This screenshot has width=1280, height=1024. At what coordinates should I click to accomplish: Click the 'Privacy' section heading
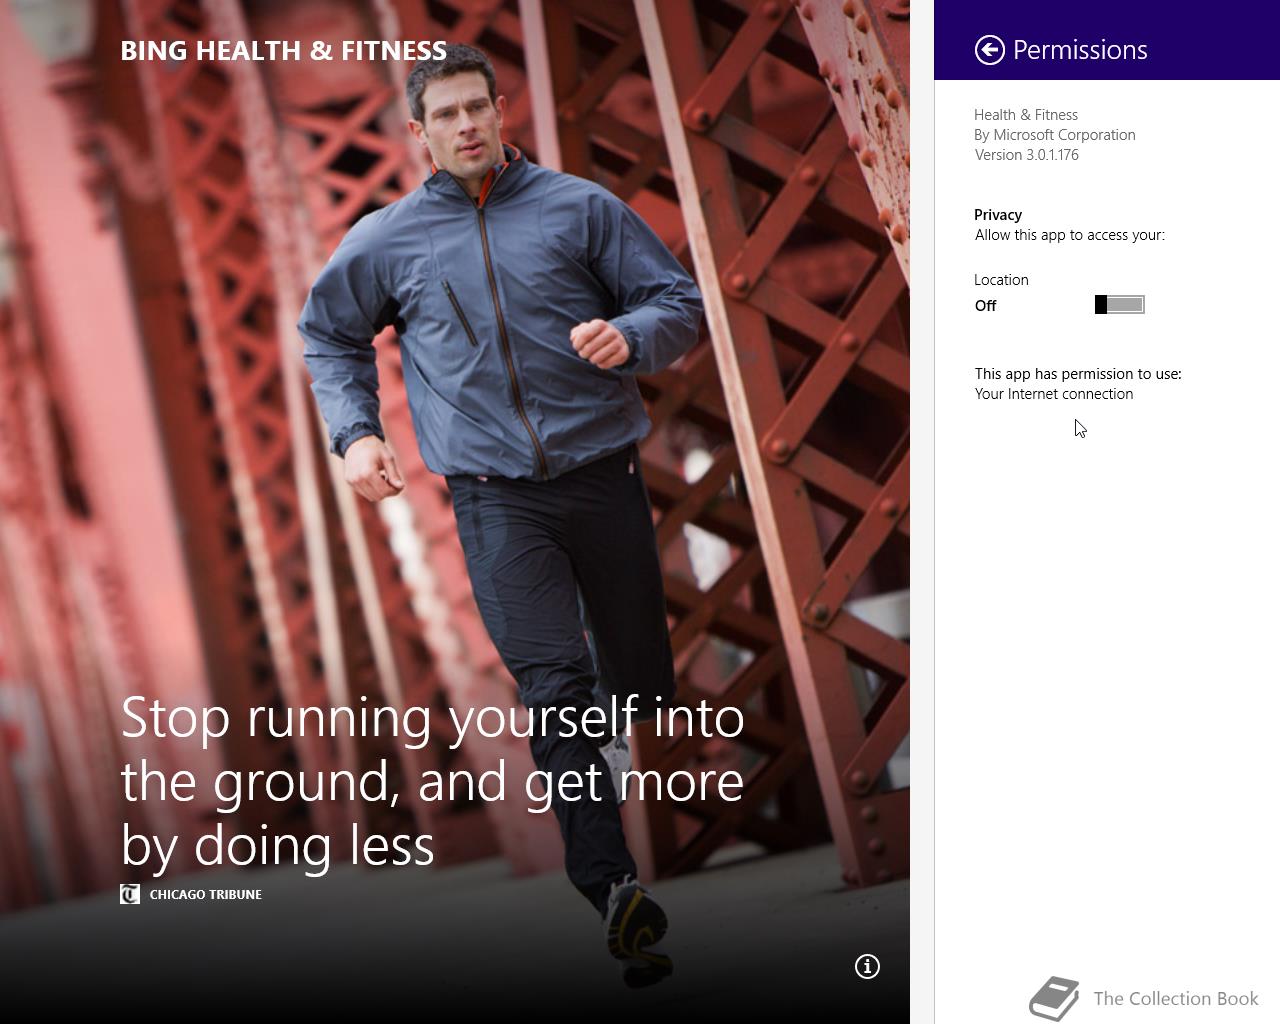coord(998,215)
